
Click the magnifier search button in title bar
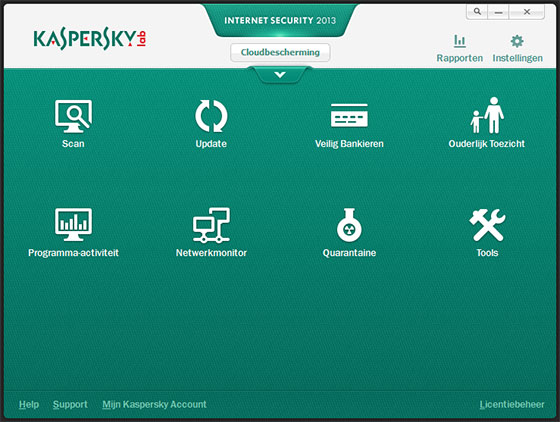pyautogui.click(x=477, y=12)
